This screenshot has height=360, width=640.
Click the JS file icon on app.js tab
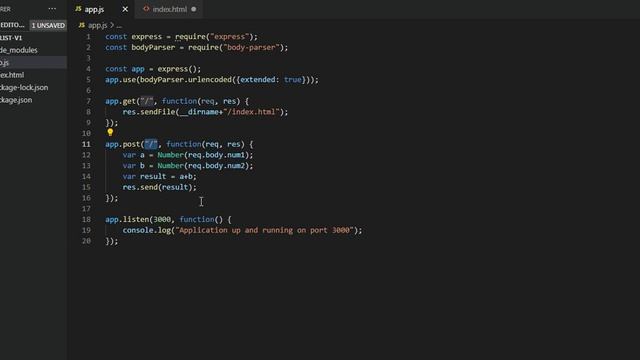tap(78, 9)
